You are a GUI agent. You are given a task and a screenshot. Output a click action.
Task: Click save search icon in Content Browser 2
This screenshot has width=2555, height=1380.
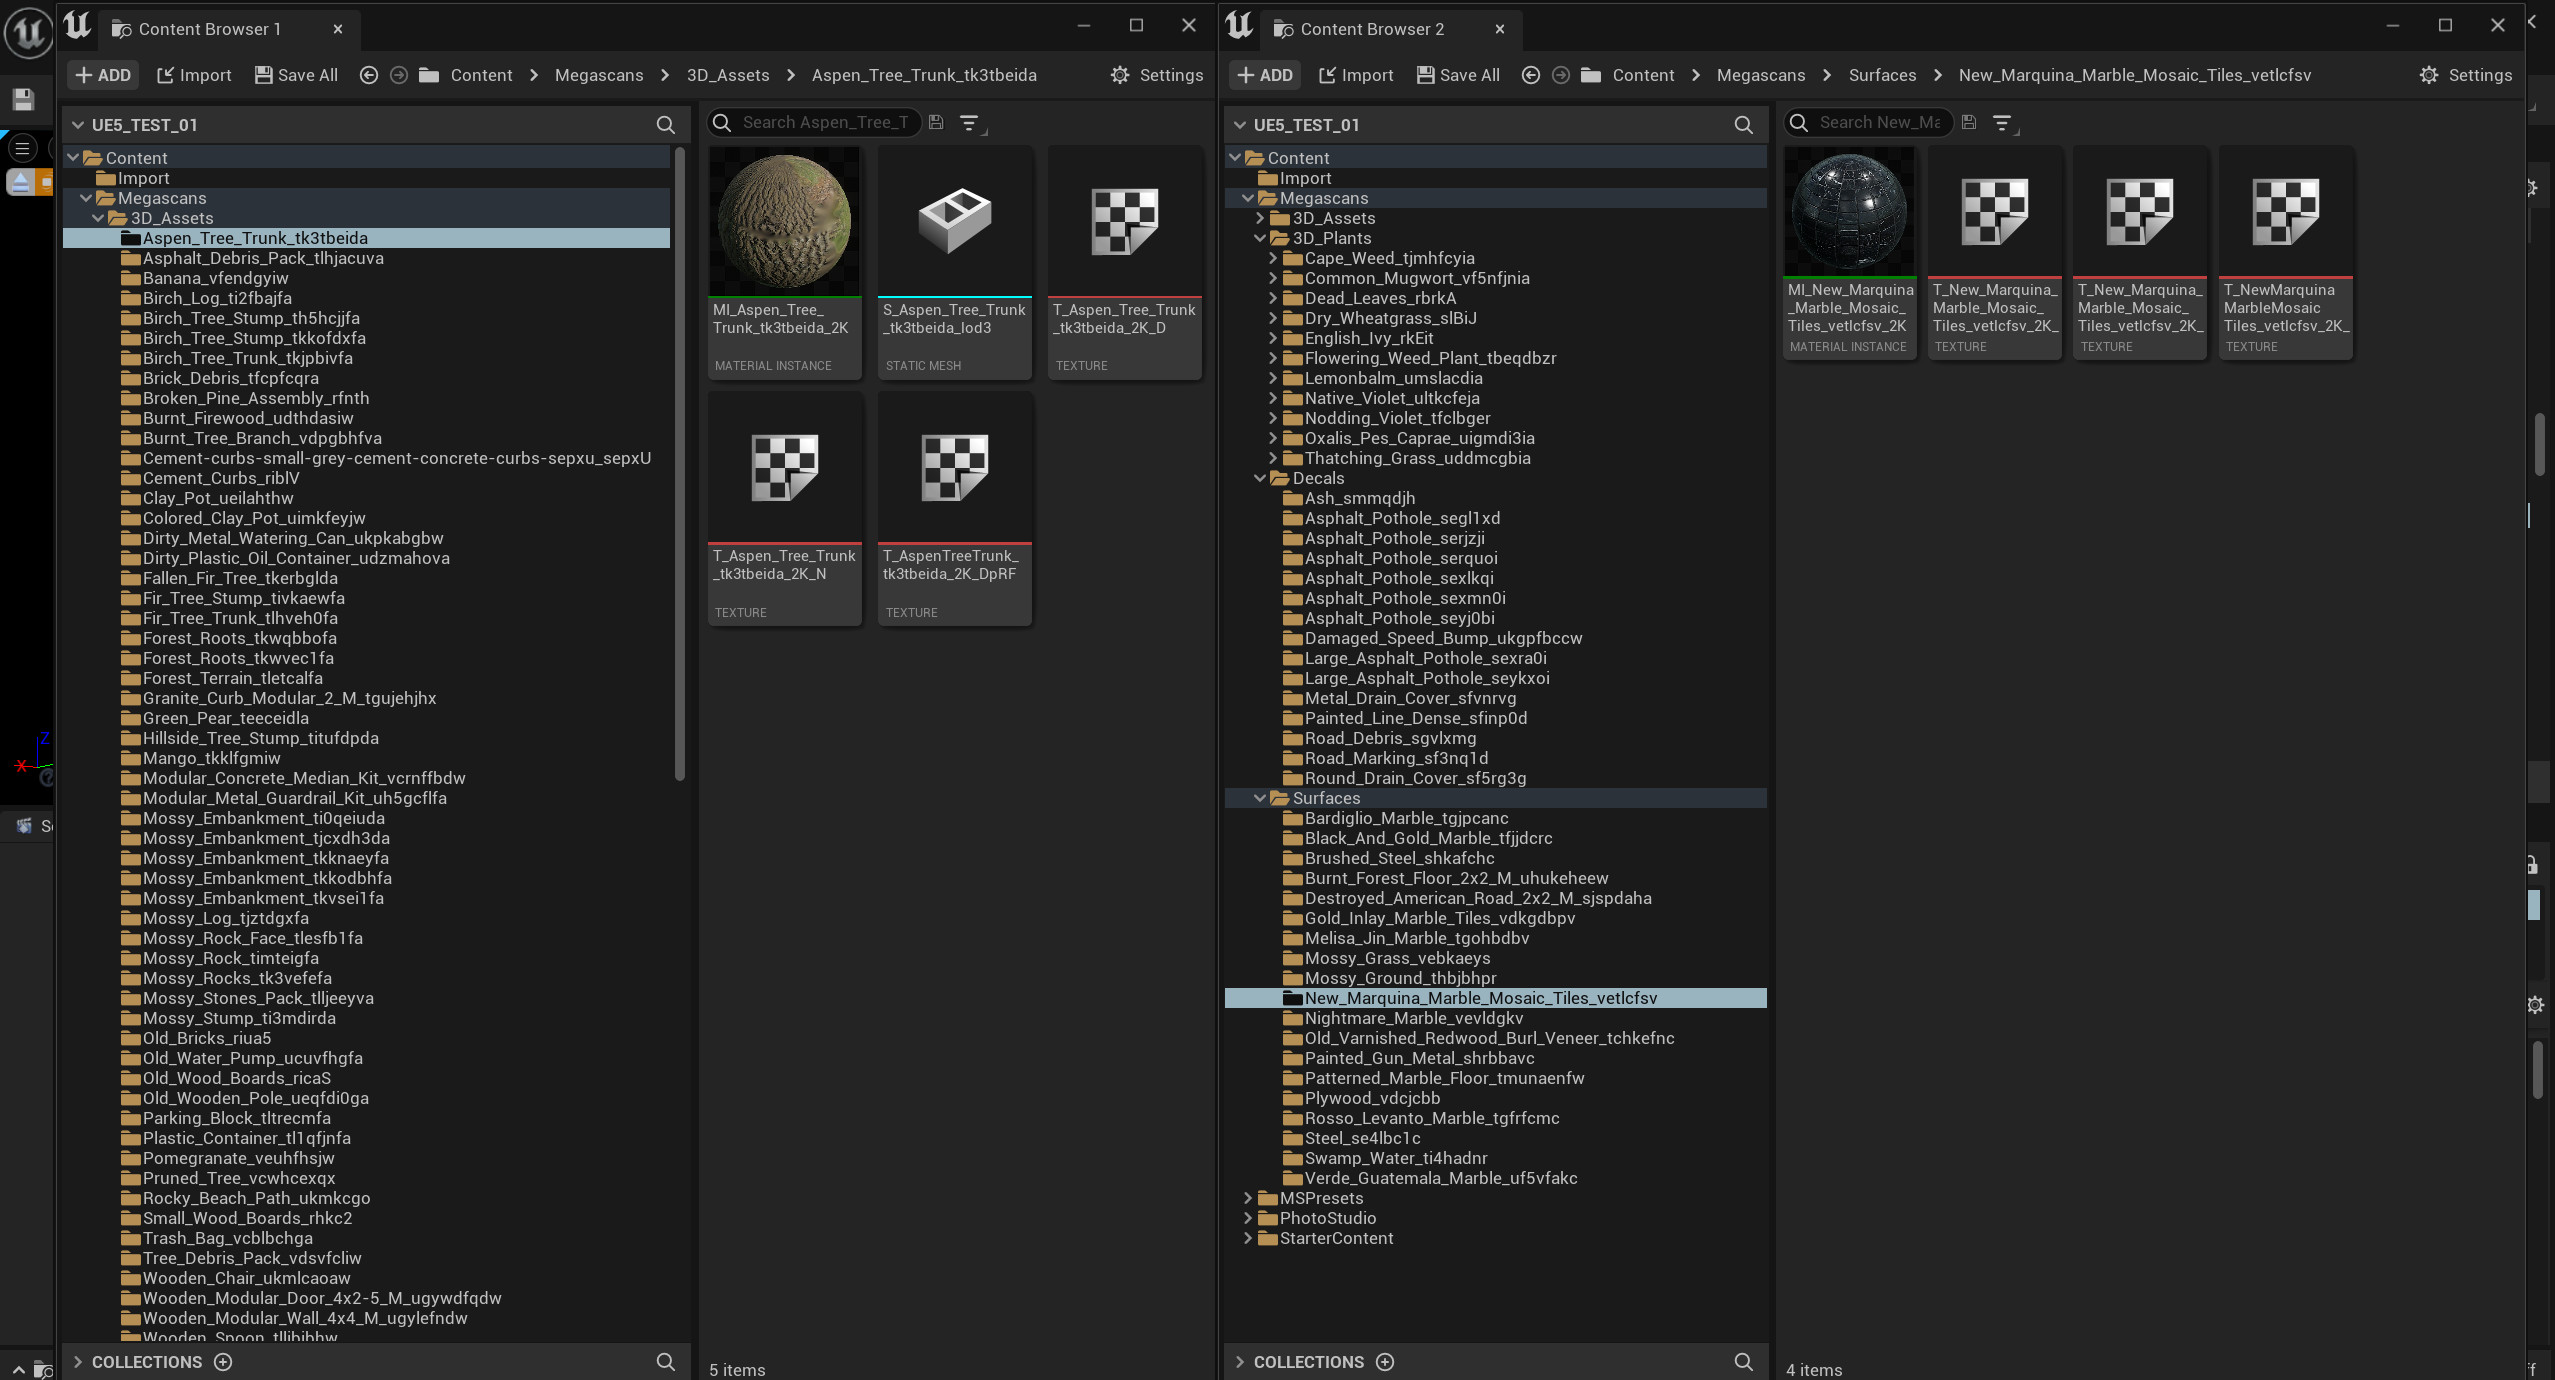pos(1969,122)
